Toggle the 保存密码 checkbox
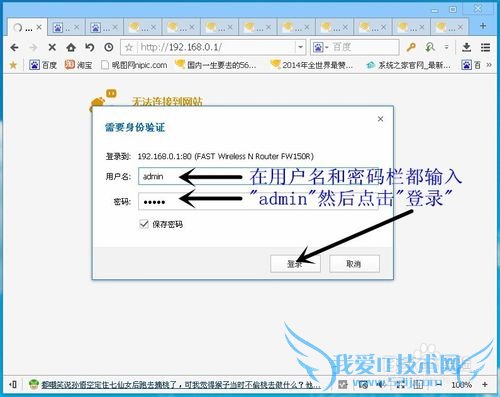The width and height of the screenshot is (500, 397). [x=144, y=224]
